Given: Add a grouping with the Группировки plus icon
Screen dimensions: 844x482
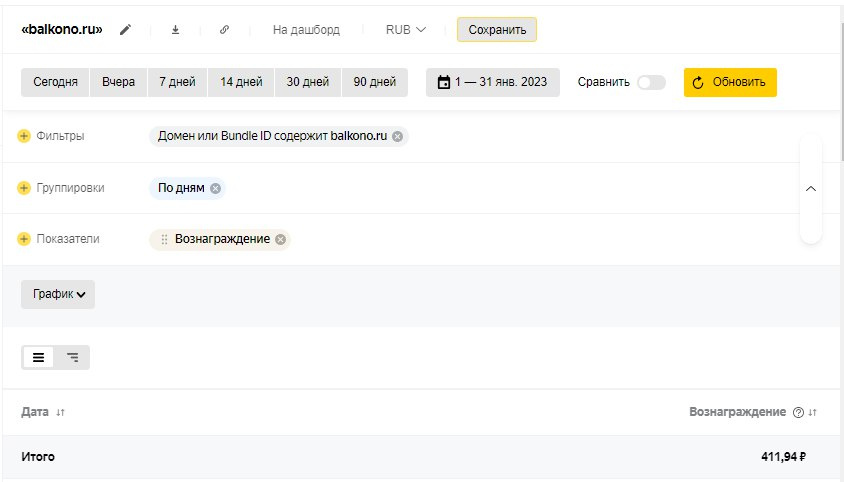Looking at the screenshot, I should click(x=24, y=188).
